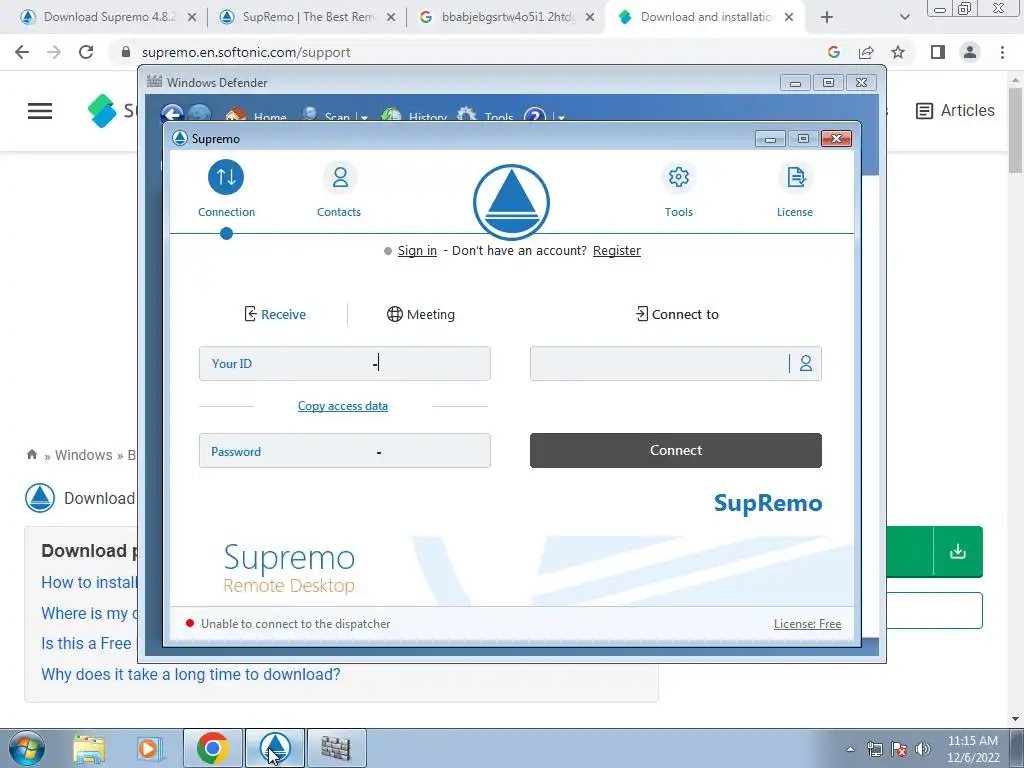The width and height of the screenshot is (1024, 768).
Task: Open the Windows Start button
Action: point(27,748)
